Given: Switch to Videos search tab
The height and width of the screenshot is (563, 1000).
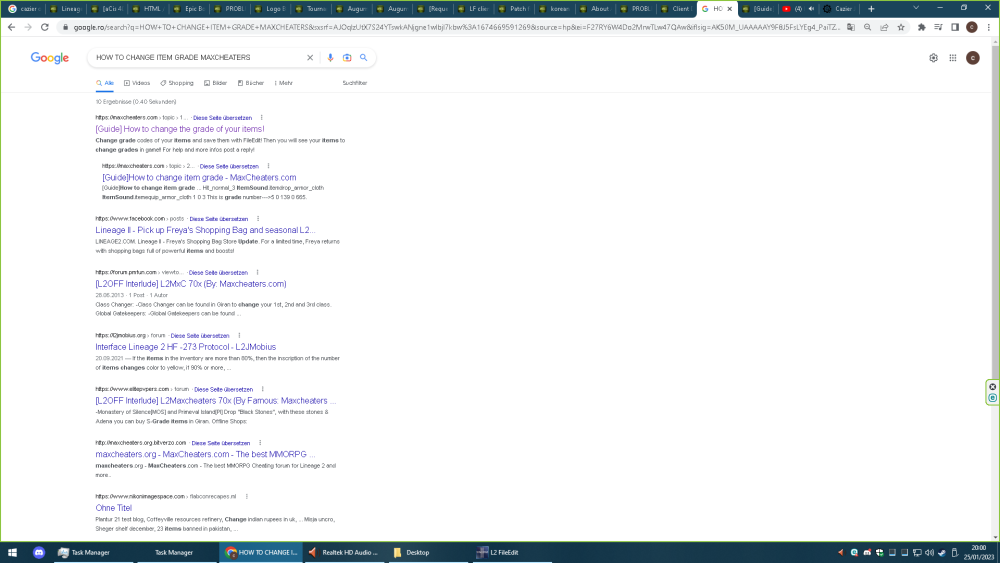Looking at the screenshot, I should 137,83.
